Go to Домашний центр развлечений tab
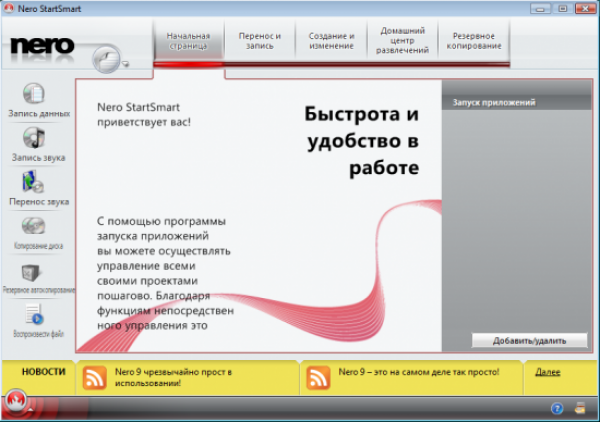The width and height of the screenshot is (600, 422). tap(402, 41)
